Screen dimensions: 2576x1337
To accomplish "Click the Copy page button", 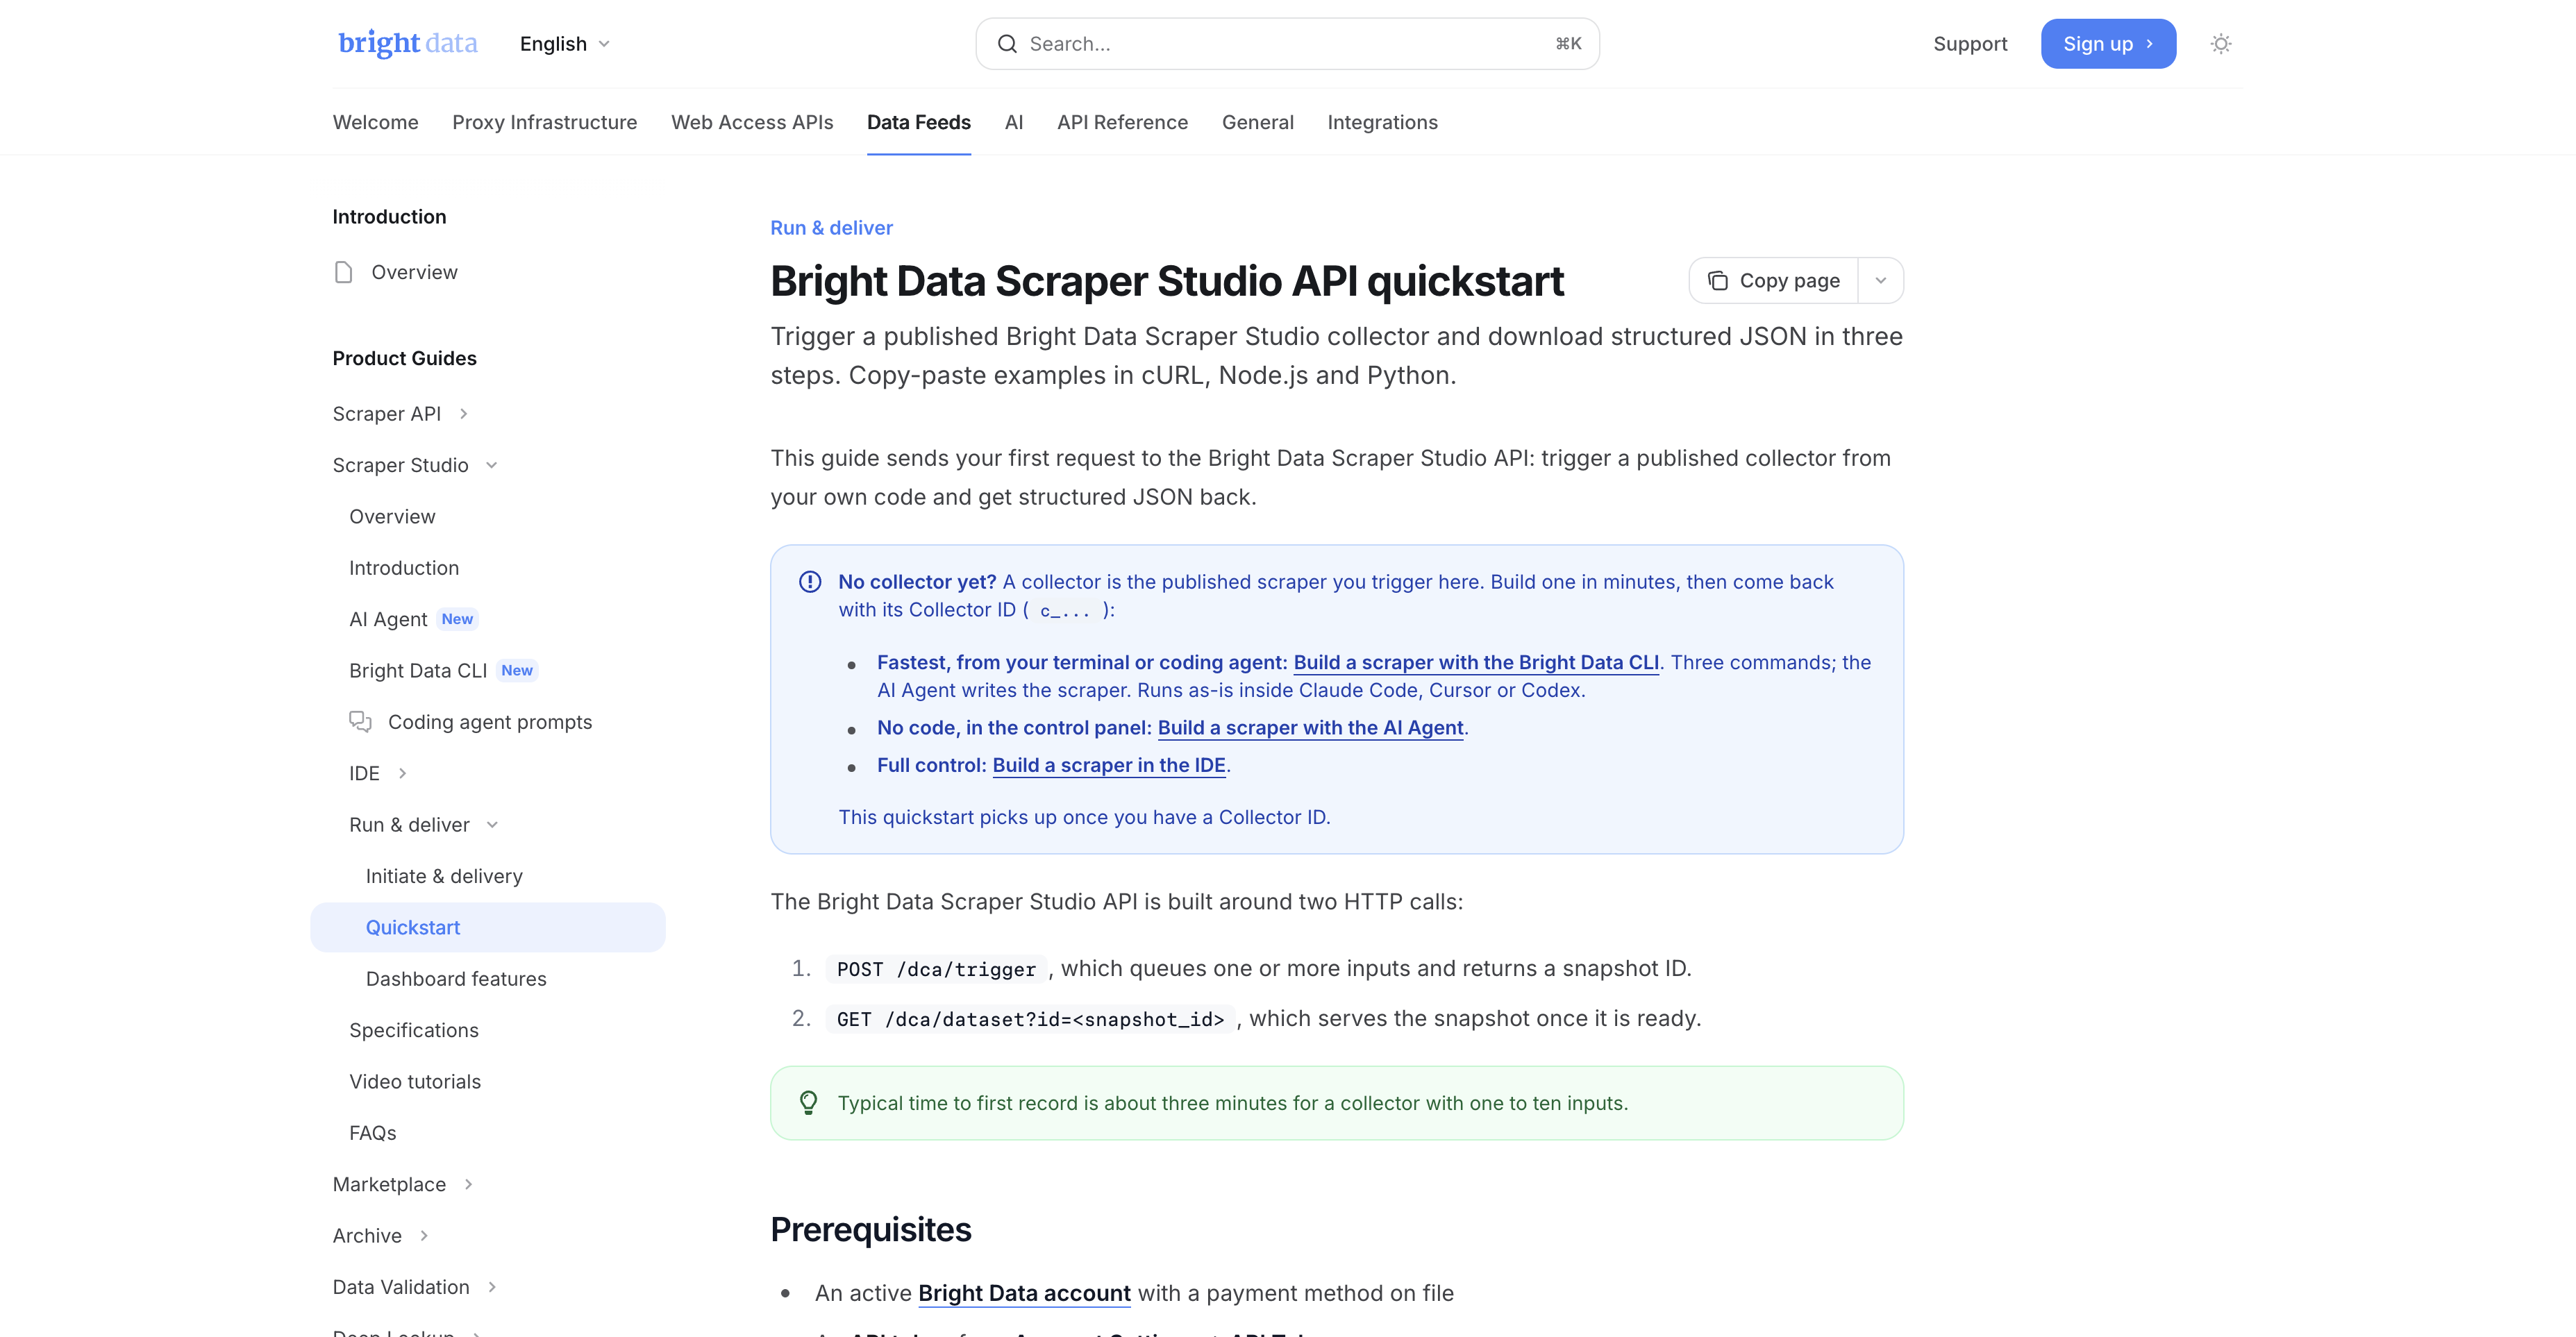I will click(1774, 281).
